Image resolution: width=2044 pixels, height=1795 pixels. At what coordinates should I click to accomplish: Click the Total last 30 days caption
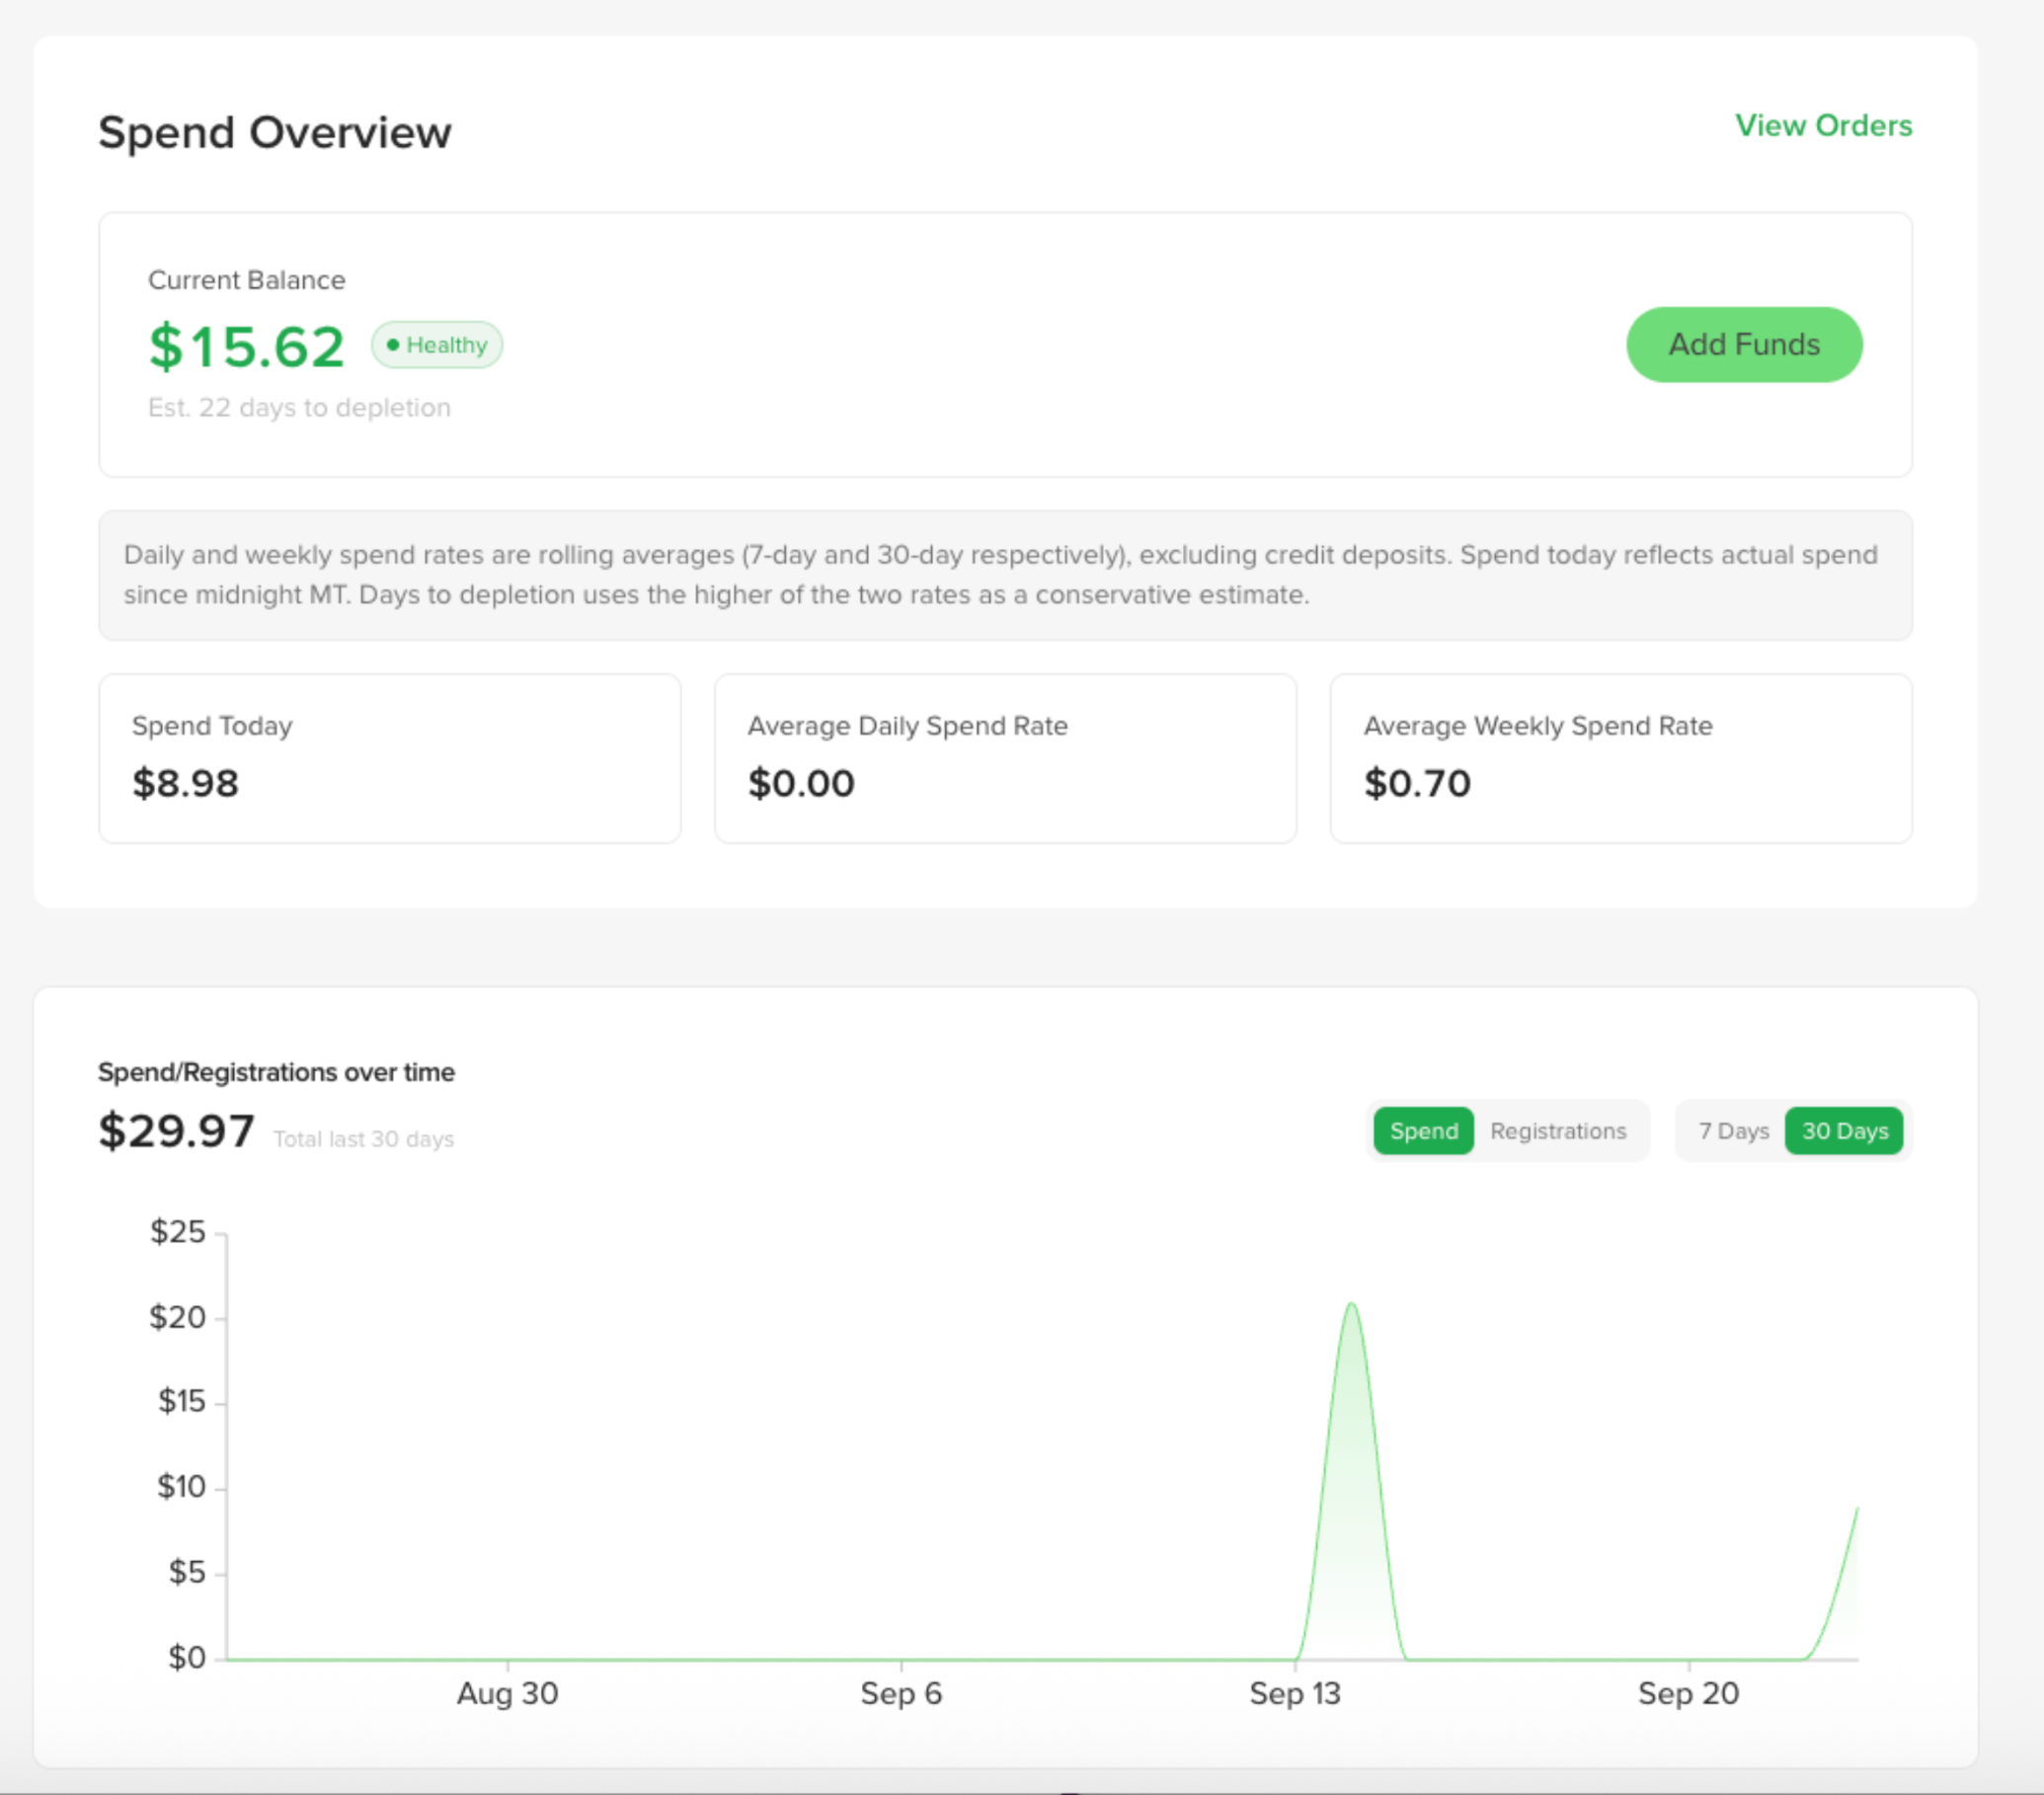(364, 1139)
